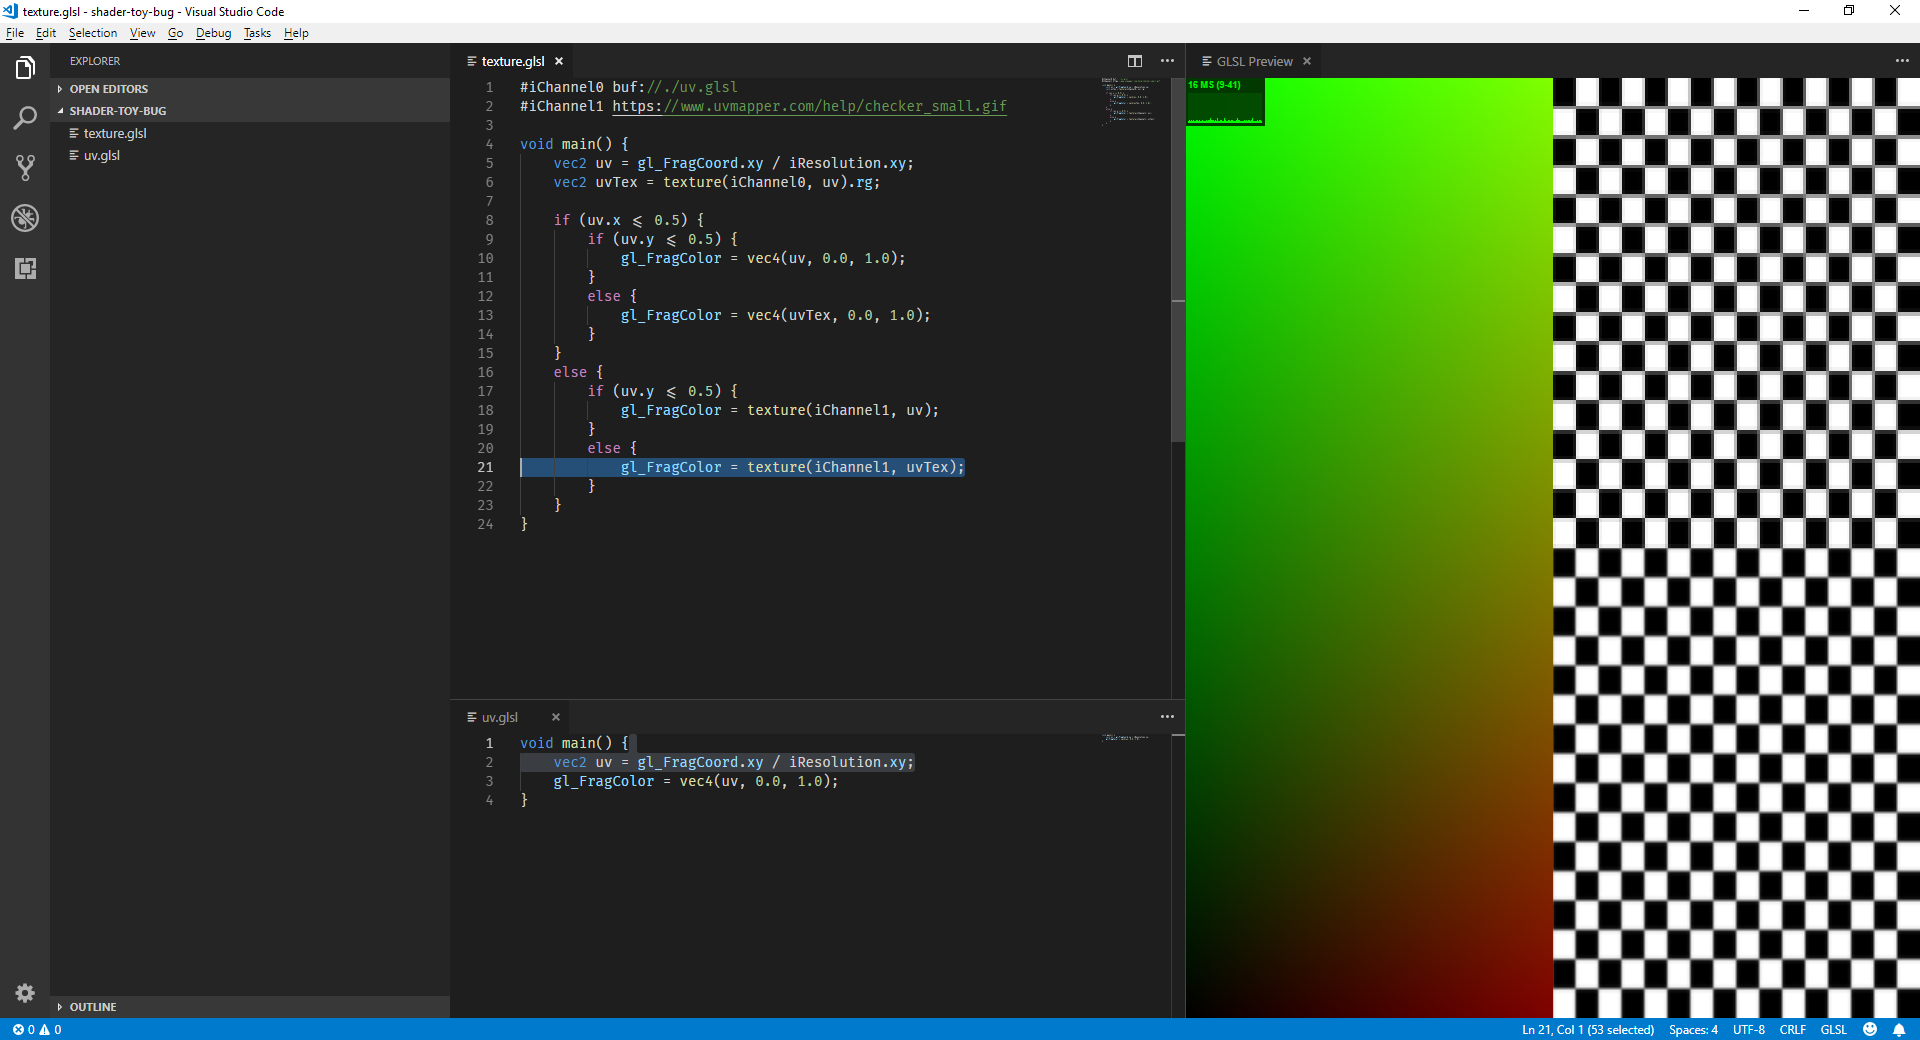Screen dimensions: 1920x1040
Task: Click the frame time stats graph in preview
Action: (x=1225, y=102)
